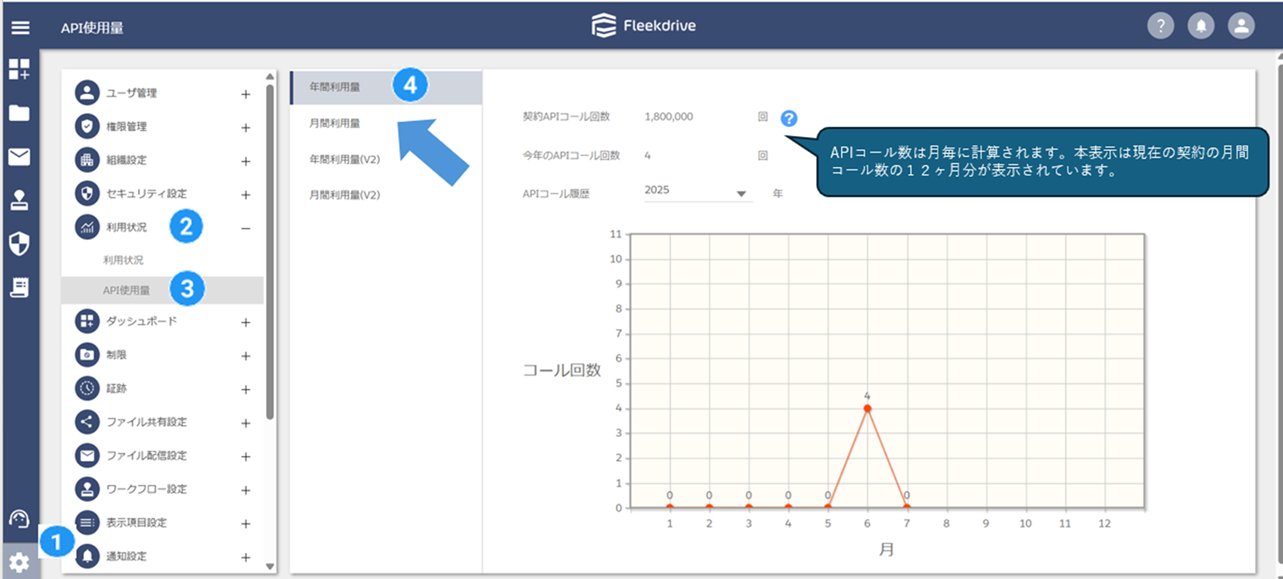Expand 権限管理 with plus sign

coord(245,128)
